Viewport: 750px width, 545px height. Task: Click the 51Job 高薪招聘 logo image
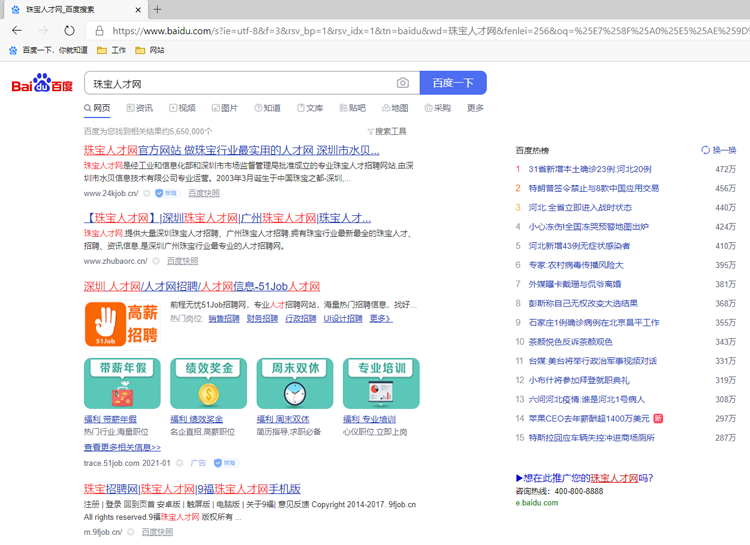click(x=122, y=324)
